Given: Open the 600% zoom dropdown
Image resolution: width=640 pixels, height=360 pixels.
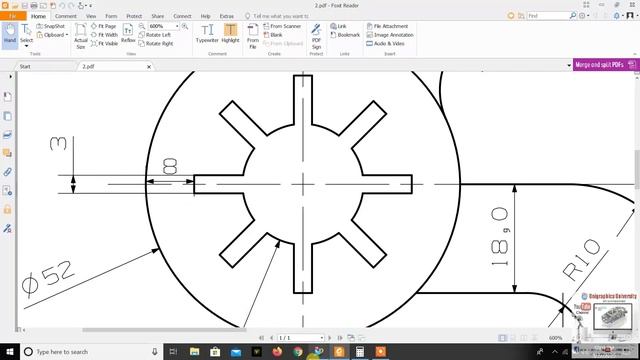Looking at the screenshot, I should pos(177,26).
